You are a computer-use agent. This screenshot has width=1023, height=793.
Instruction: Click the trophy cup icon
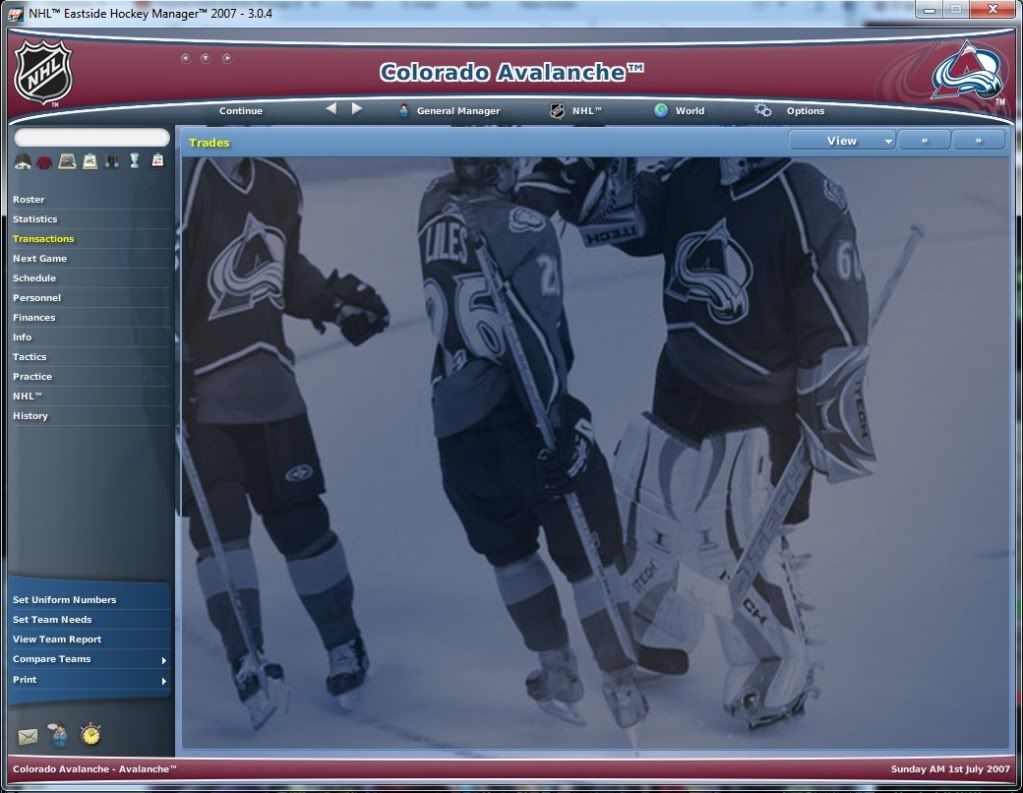click(x=134, y=161)
